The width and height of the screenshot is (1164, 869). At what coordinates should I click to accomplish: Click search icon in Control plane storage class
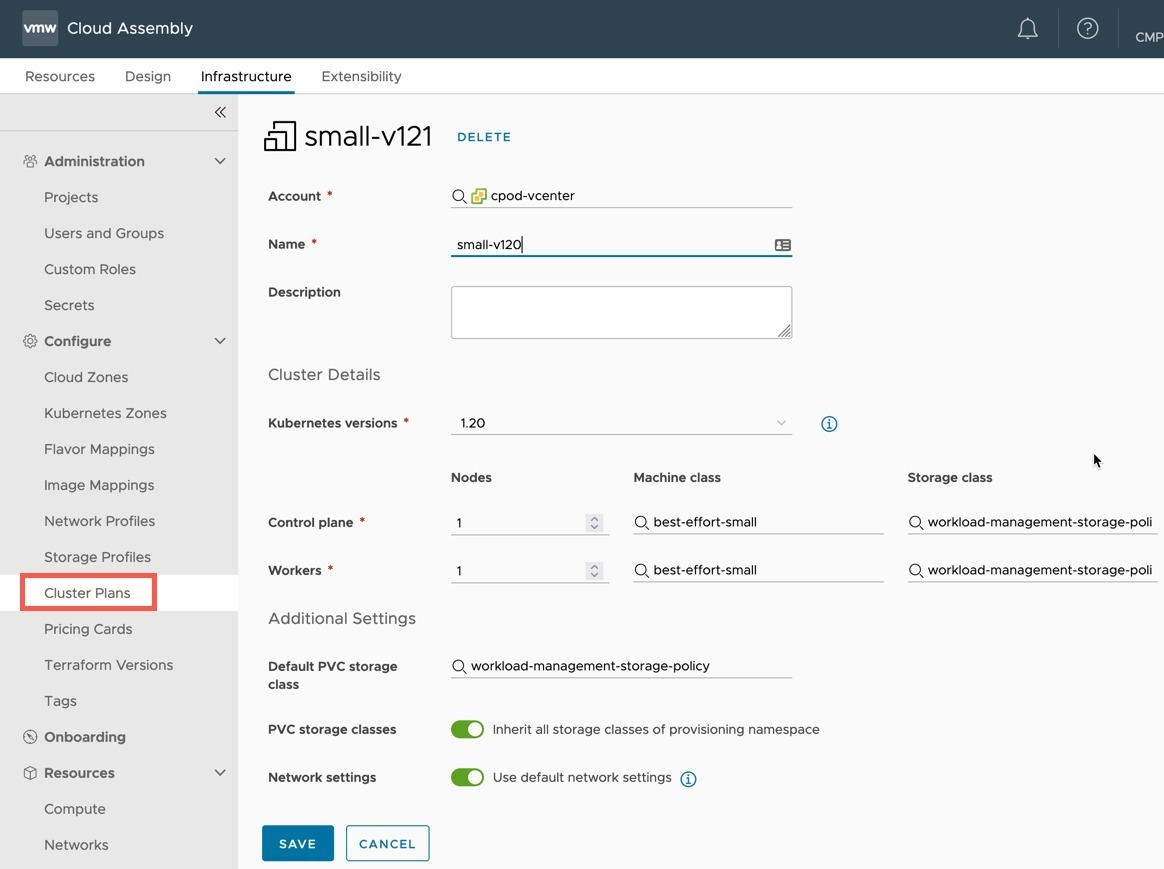(915, 522)
